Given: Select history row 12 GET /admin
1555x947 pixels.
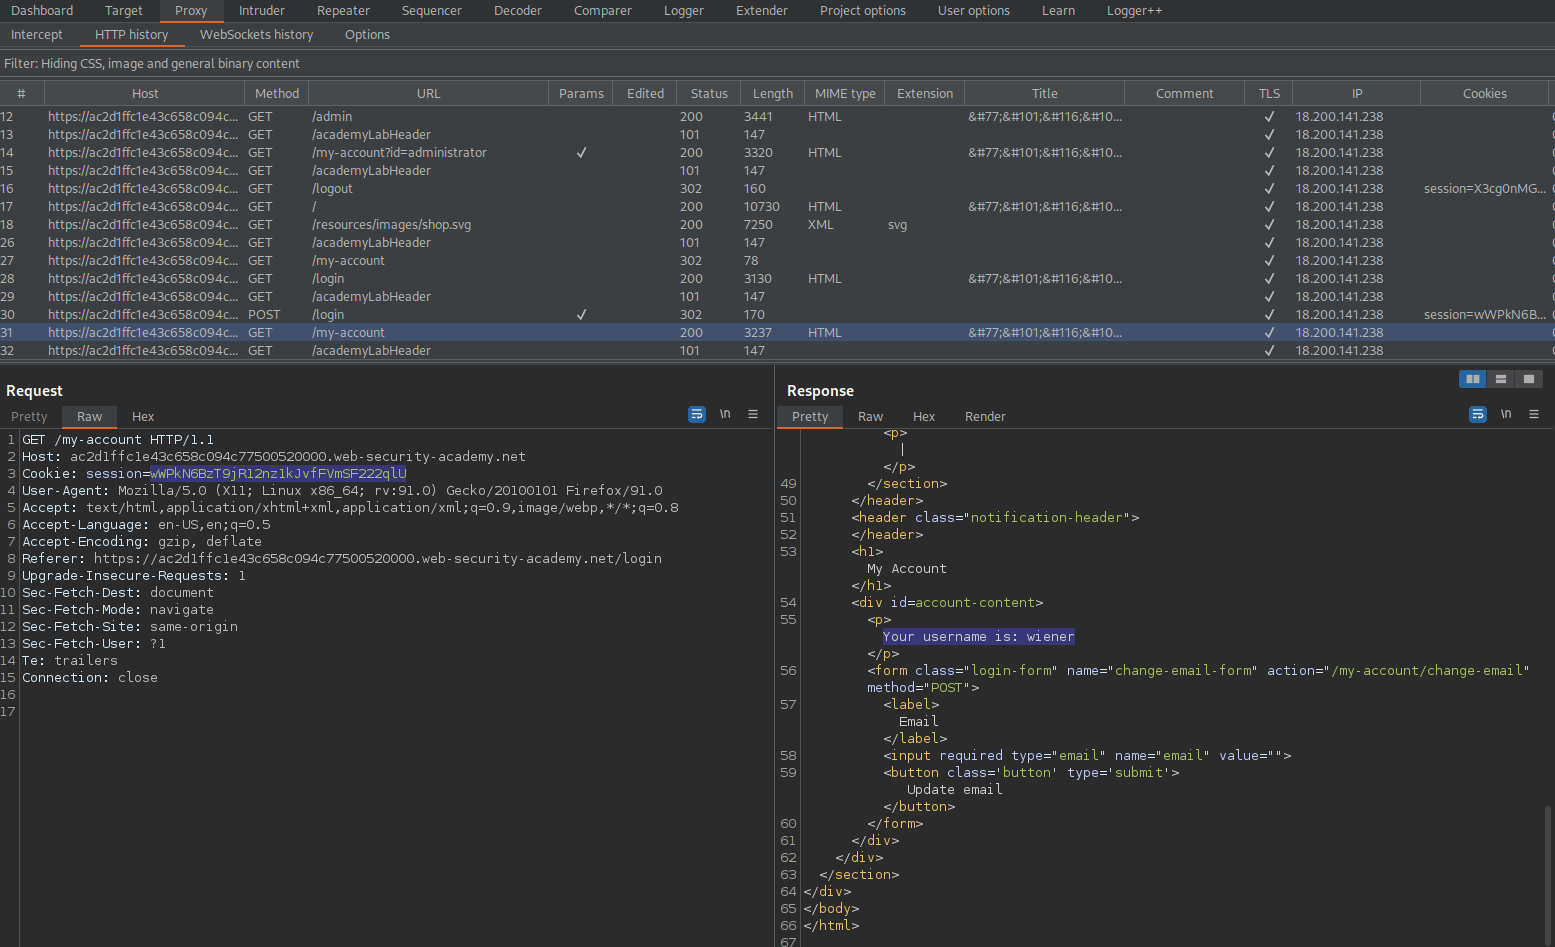Looking at the screenshot, I should point(777,117).
